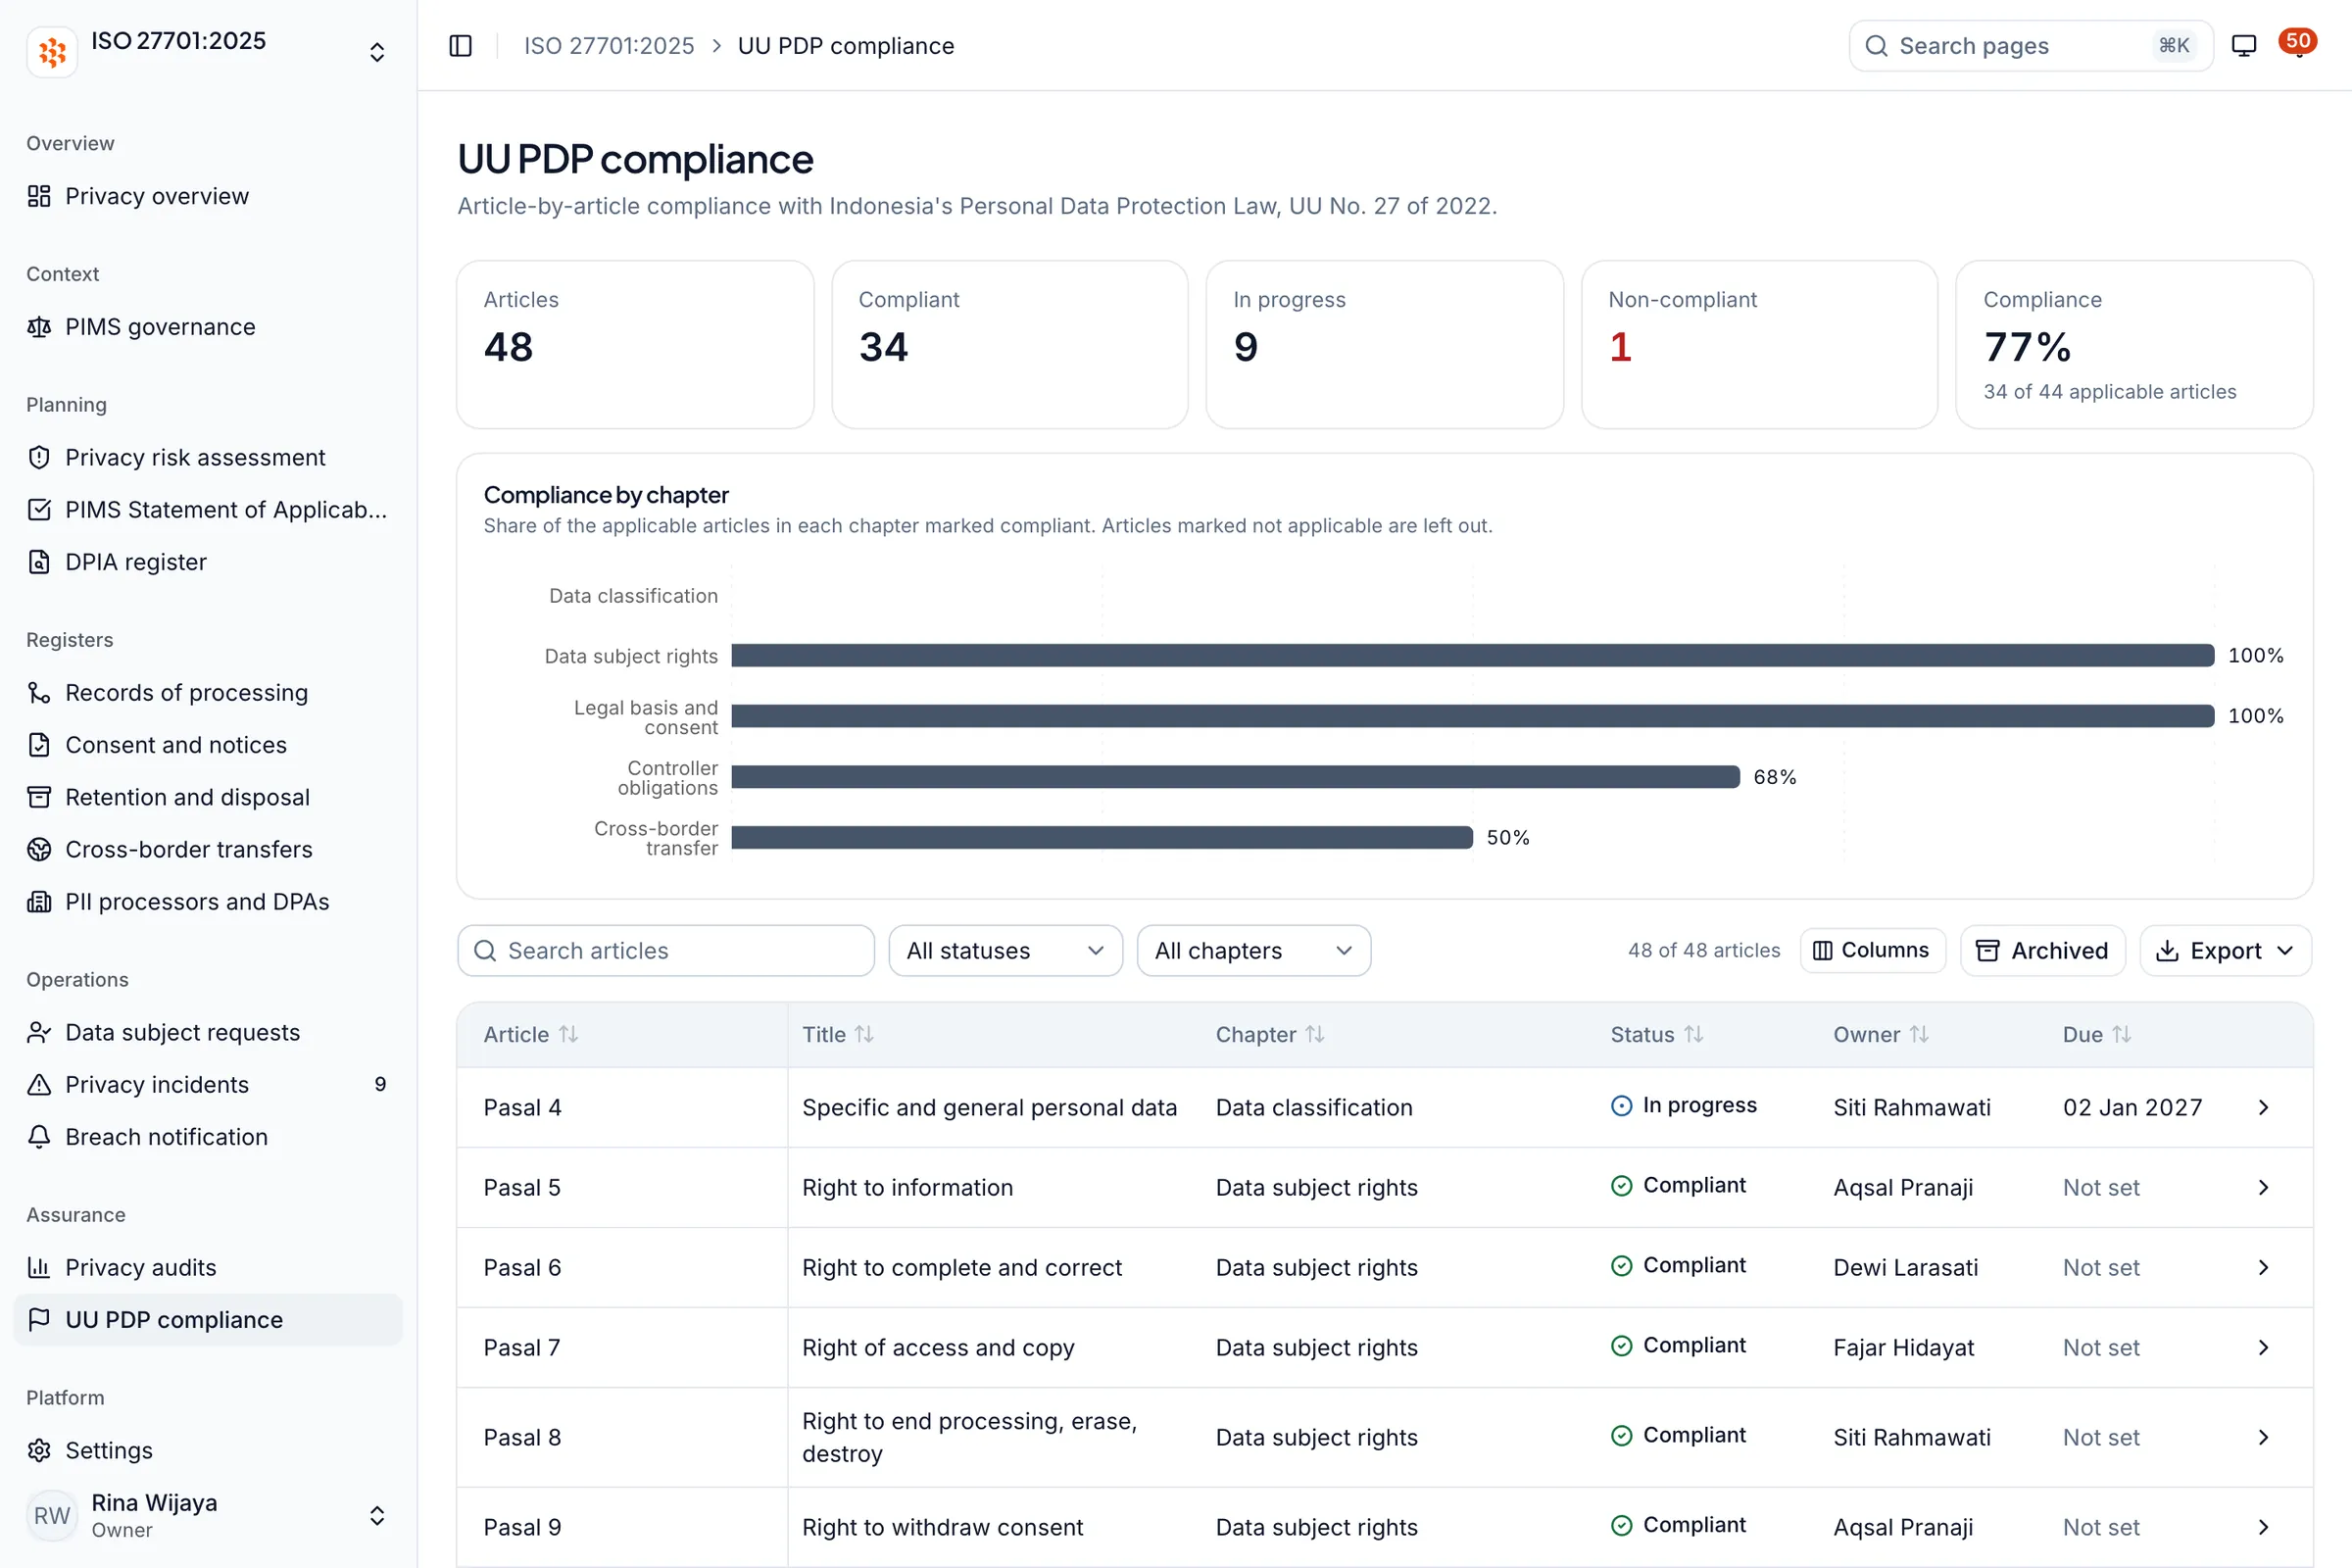Click the Settings gear icon

pos(39,1450)
